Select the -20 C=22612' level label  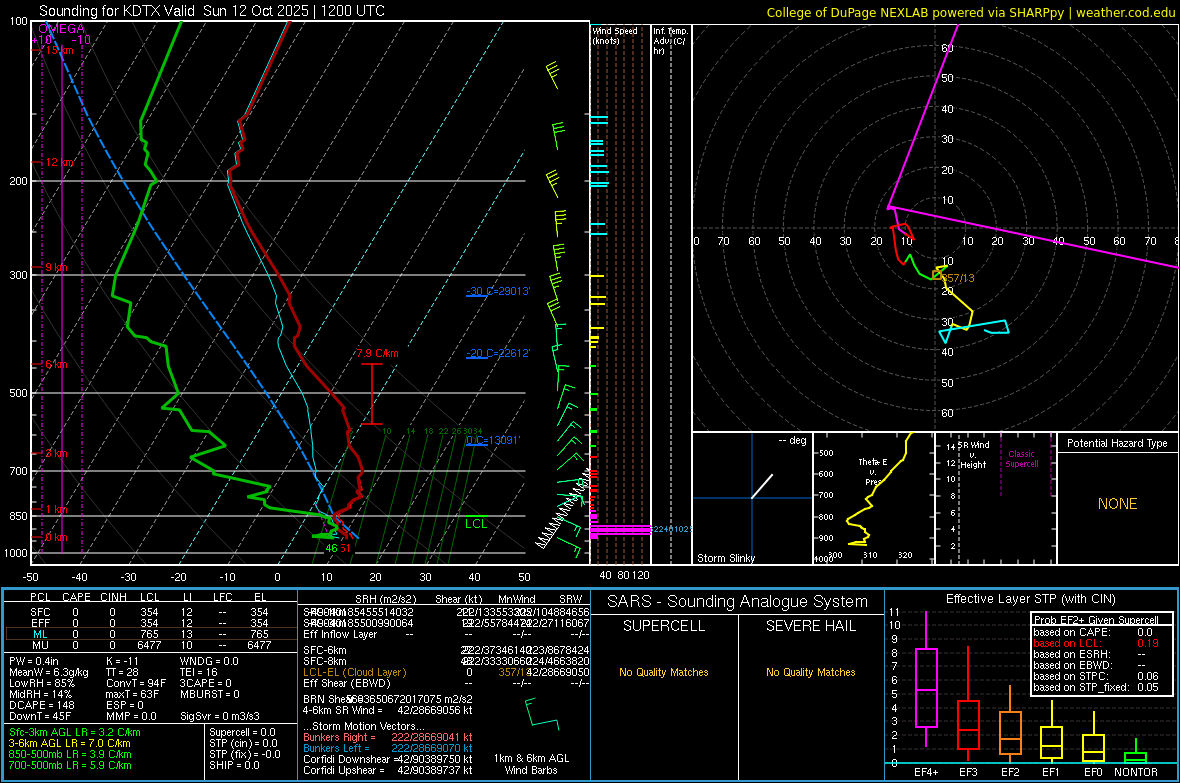pos(498,353)
